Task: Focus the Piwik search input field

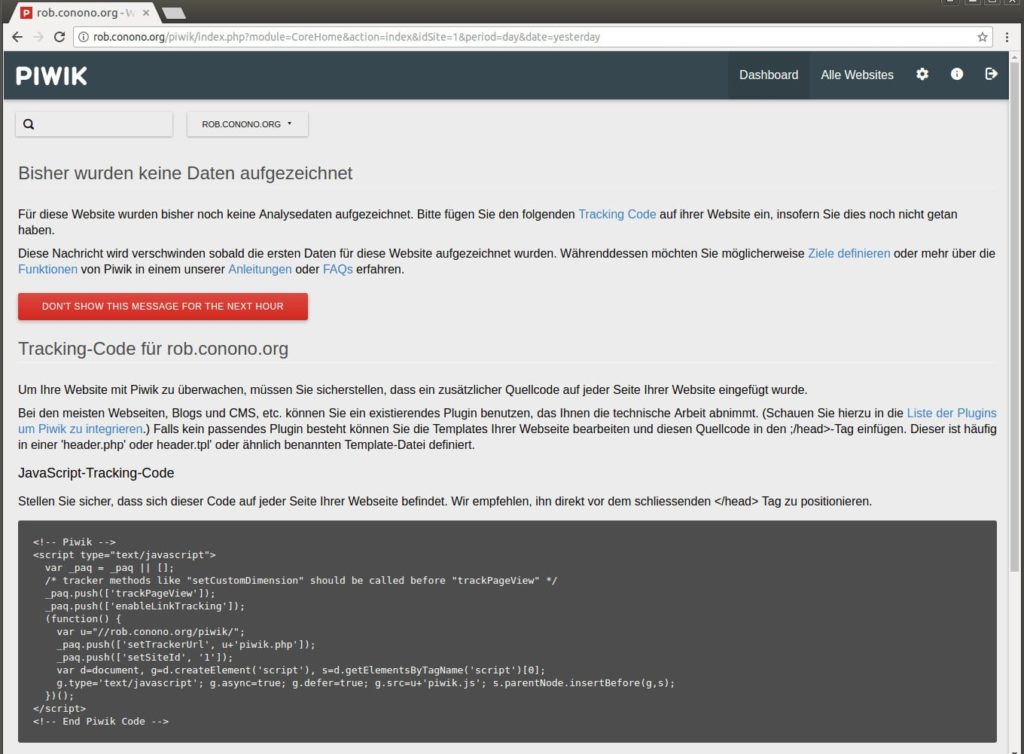Action: [94, 124]
